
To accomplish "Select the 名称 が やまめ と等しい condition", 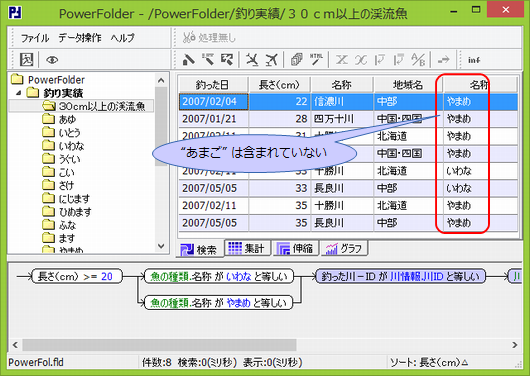I will click(218, 303).
